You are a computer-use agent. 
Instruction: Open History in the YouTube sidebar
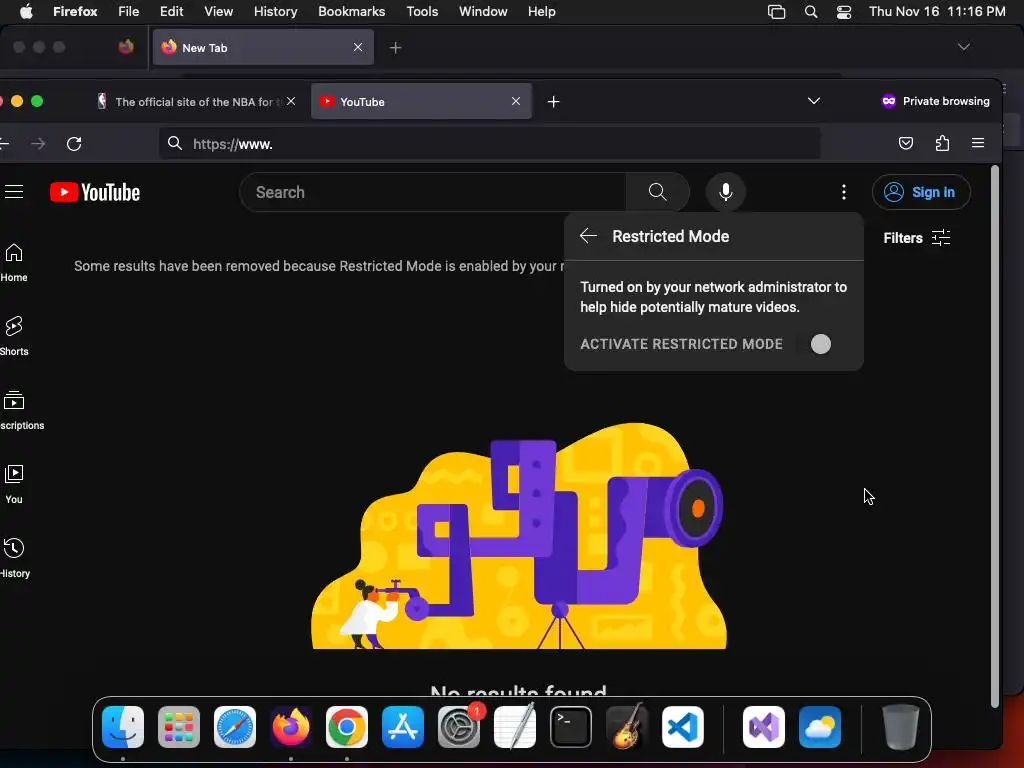tap(14, 558)
